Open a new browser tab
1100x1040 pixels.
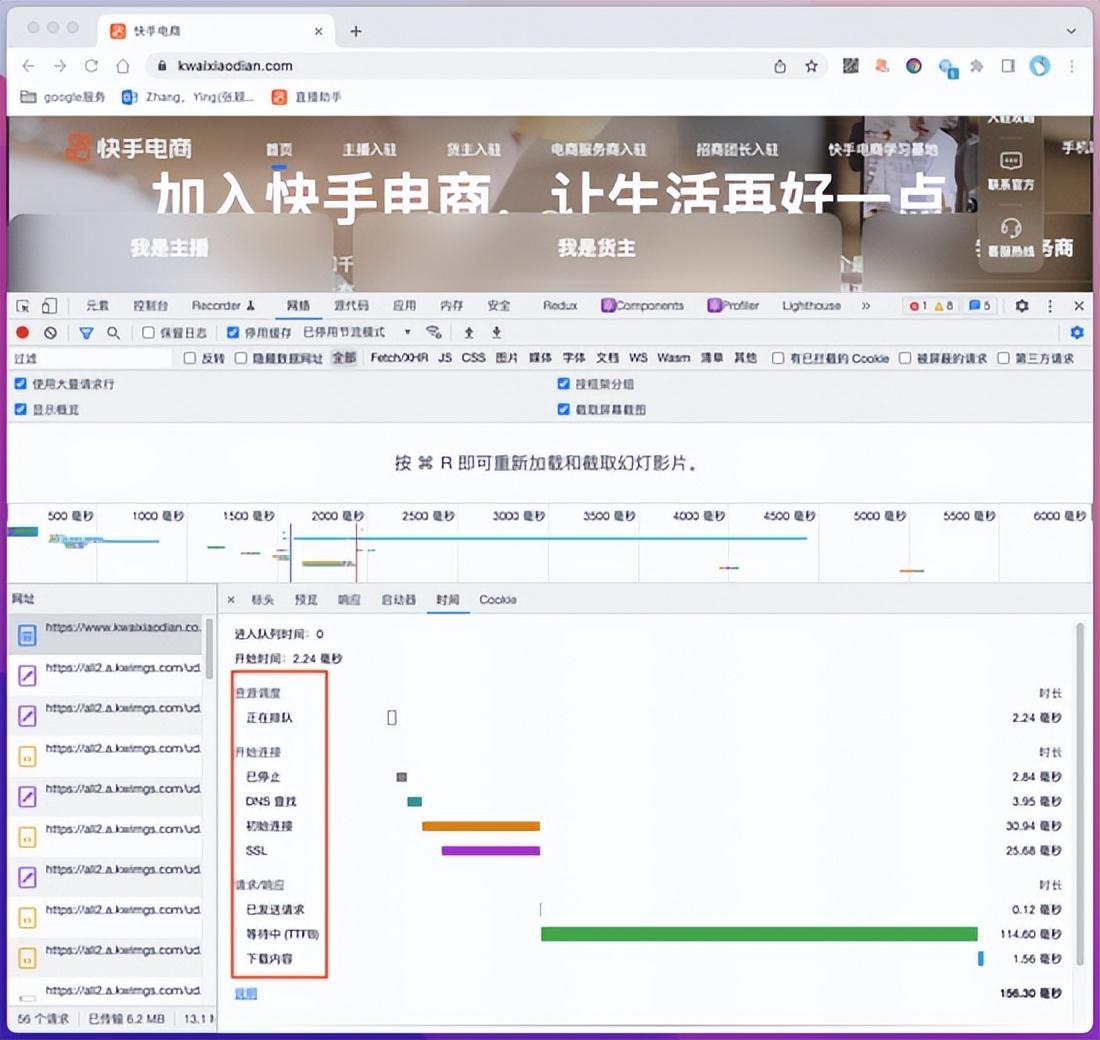coord(356,31)
